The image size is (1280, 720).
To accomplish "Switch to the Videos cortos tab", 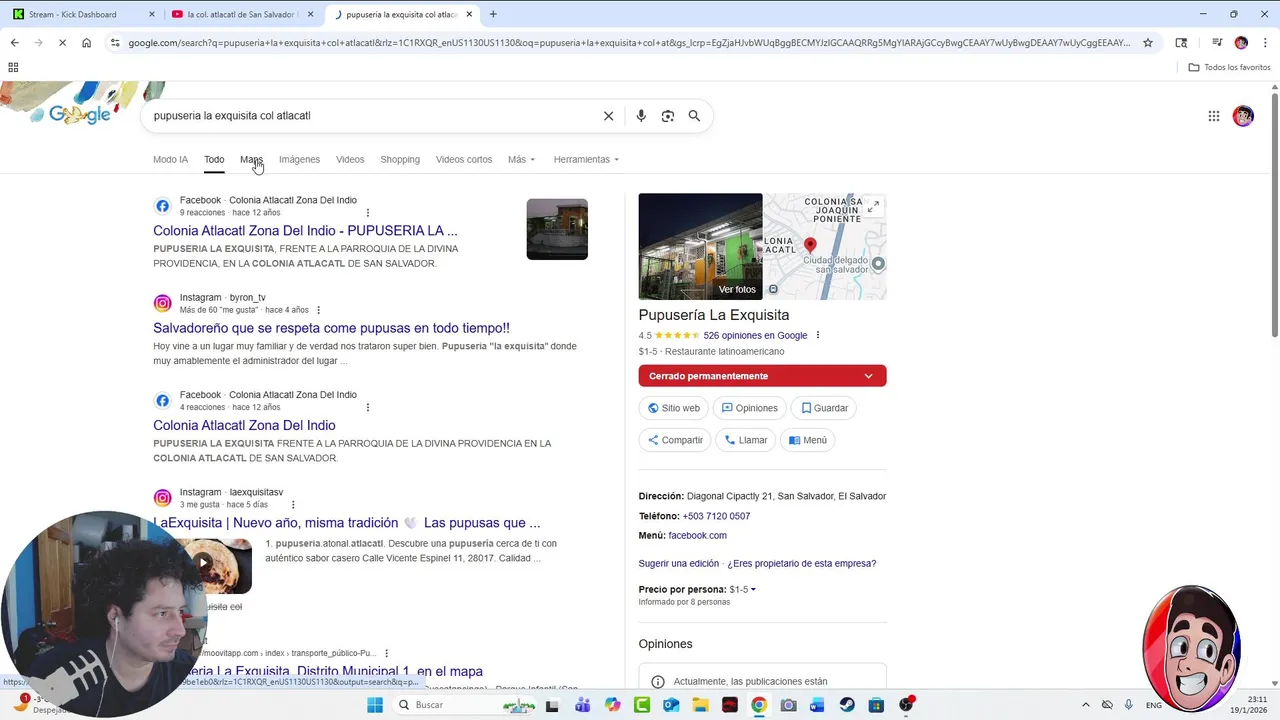I will 464,160.
